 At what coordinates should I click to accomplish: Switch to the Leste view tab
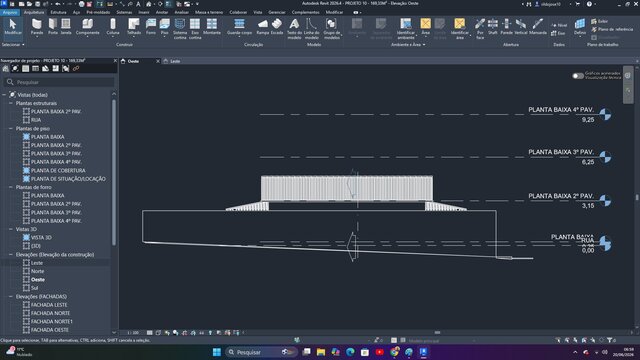175,61
